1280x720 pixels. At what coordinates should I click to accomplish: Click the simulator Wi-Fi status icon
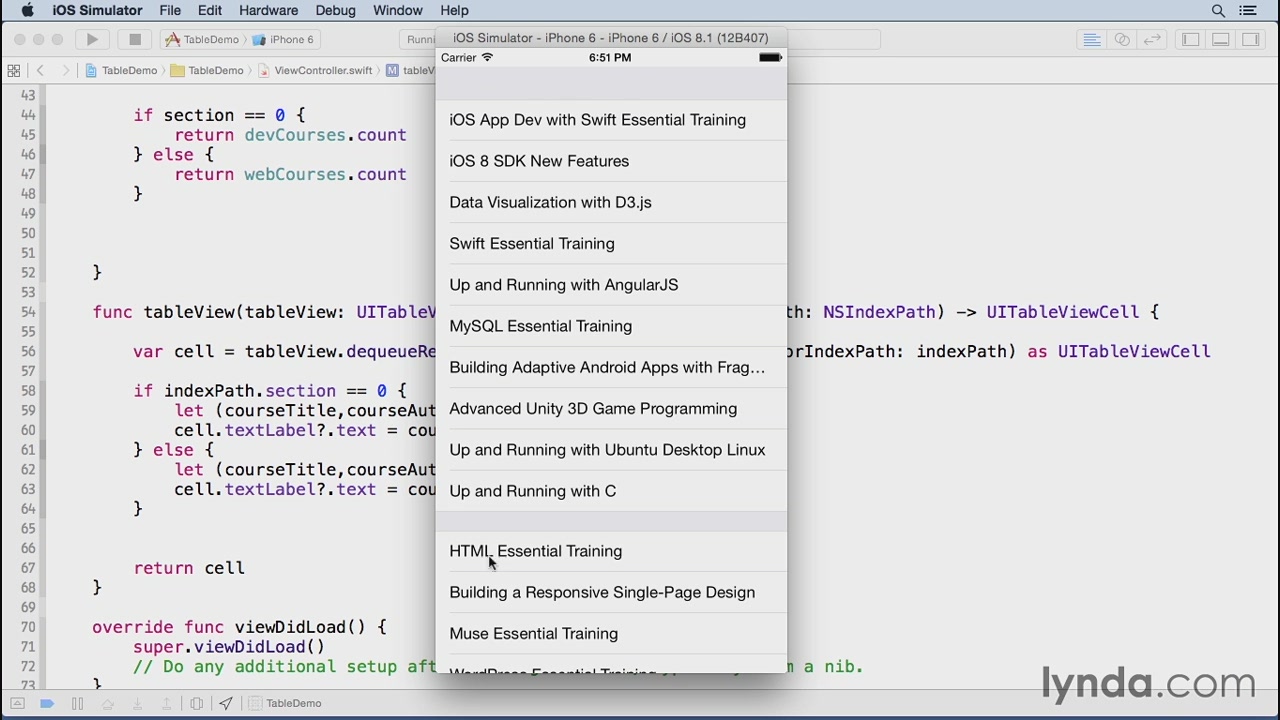click(x=488, y=58)
